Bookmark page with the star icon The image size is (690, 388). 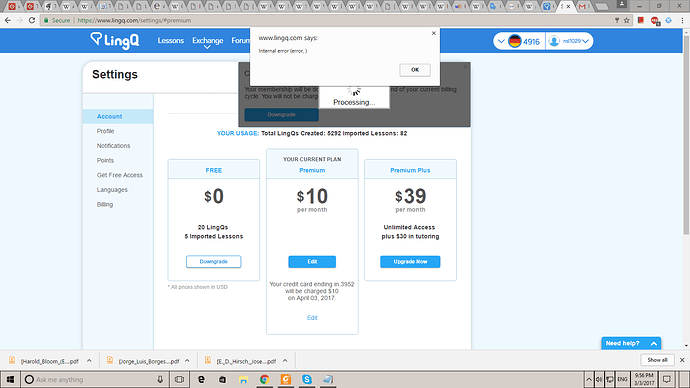[627, 20]
